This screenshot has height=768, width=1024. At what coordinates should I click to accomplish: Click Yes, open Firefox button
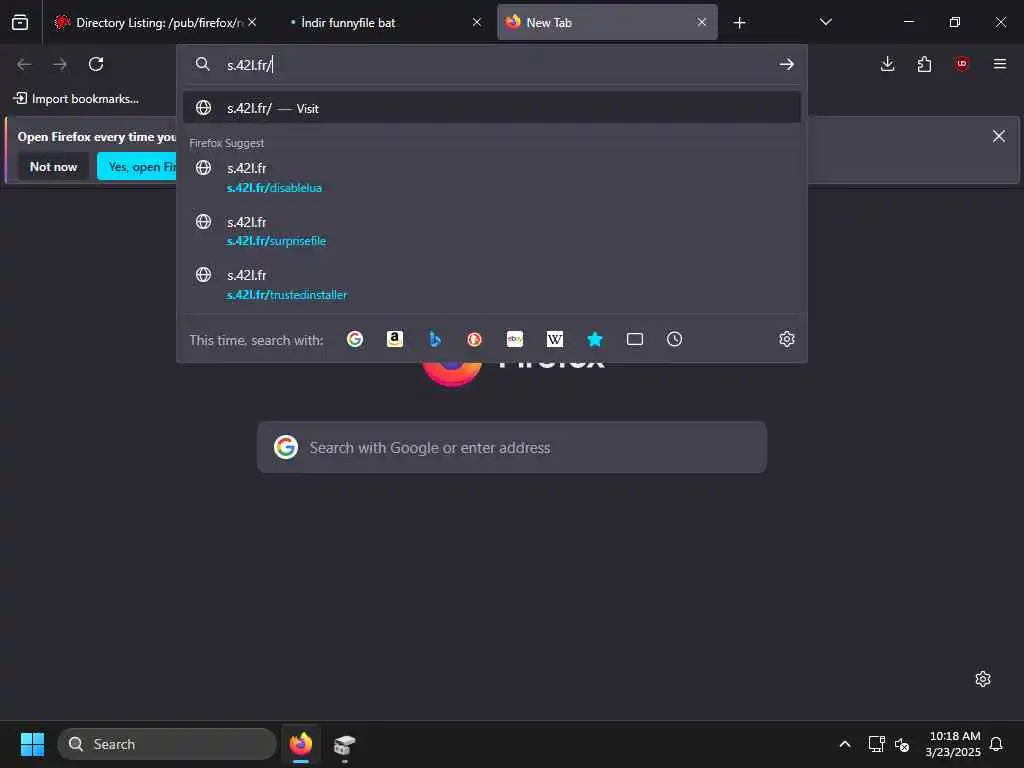pos(137,167)
